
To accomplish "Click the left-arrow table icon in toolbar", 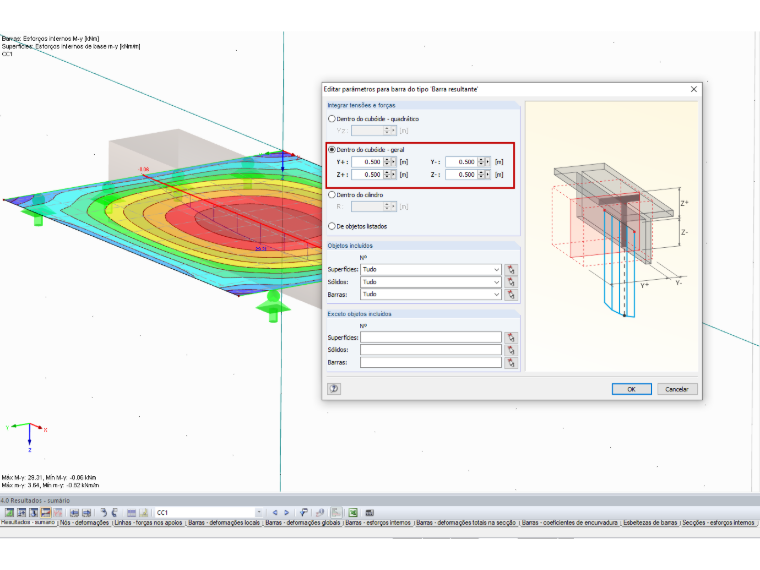I will click(x=74, y=512).
